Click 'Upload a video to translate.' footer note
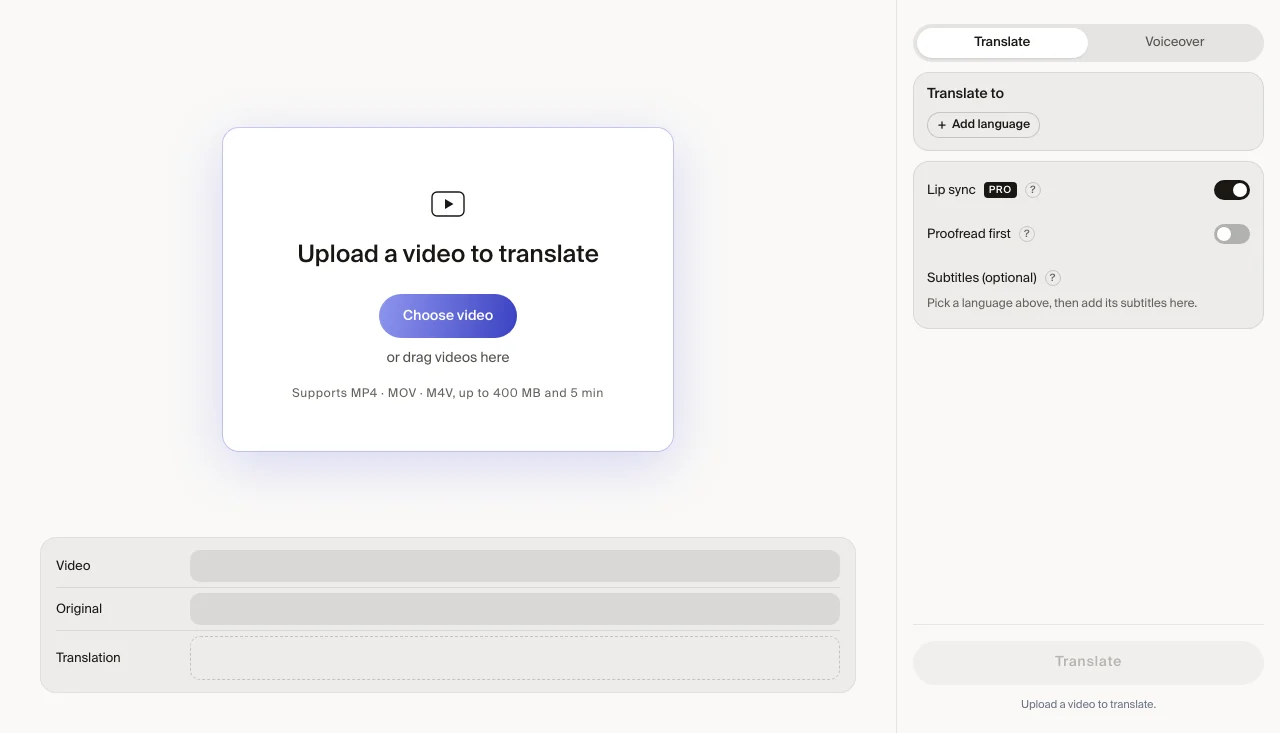Image resolution: width=1280 pixels, height=733 pixels. click(1088, 705)
